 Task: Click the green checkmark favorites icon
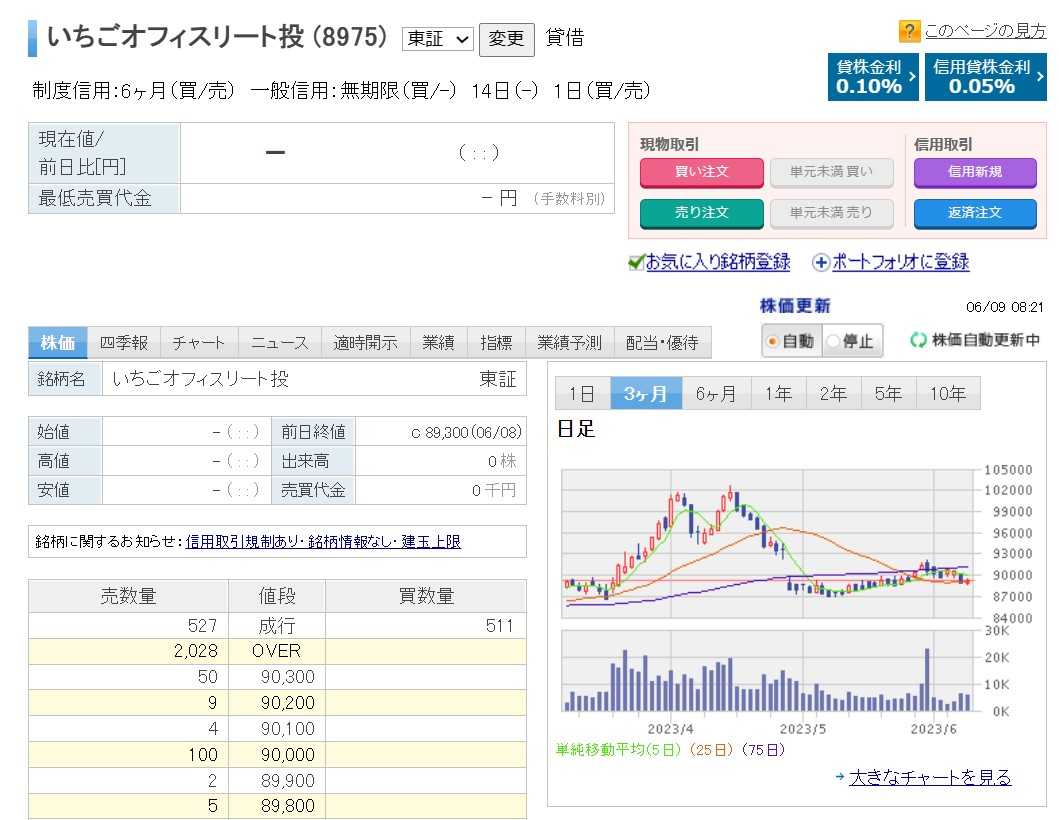tap(636, 262)
